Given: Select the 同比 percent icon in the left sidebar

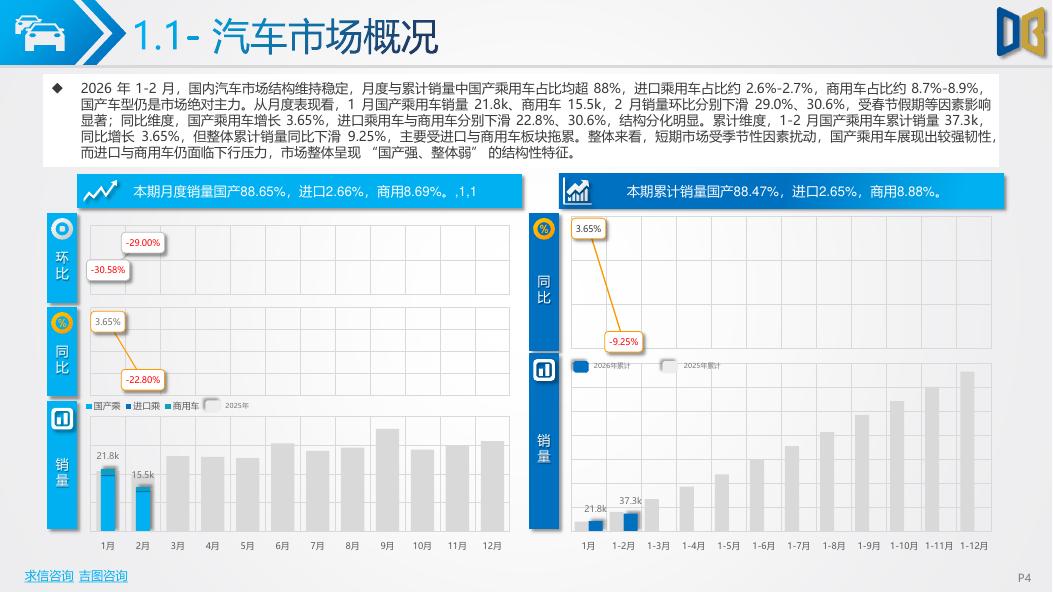Looking at the screenshot, I should click(x=61, y=322).
